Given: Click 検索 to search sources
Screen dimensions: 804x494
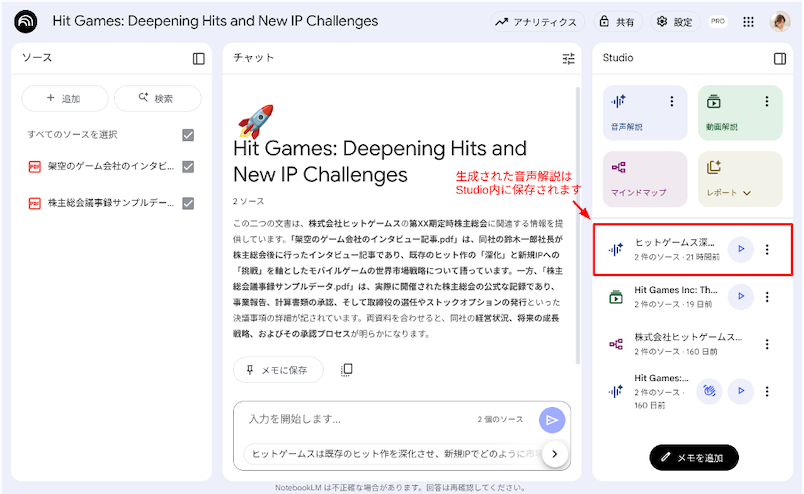Looking at the screenshot, I should point(157,98).
